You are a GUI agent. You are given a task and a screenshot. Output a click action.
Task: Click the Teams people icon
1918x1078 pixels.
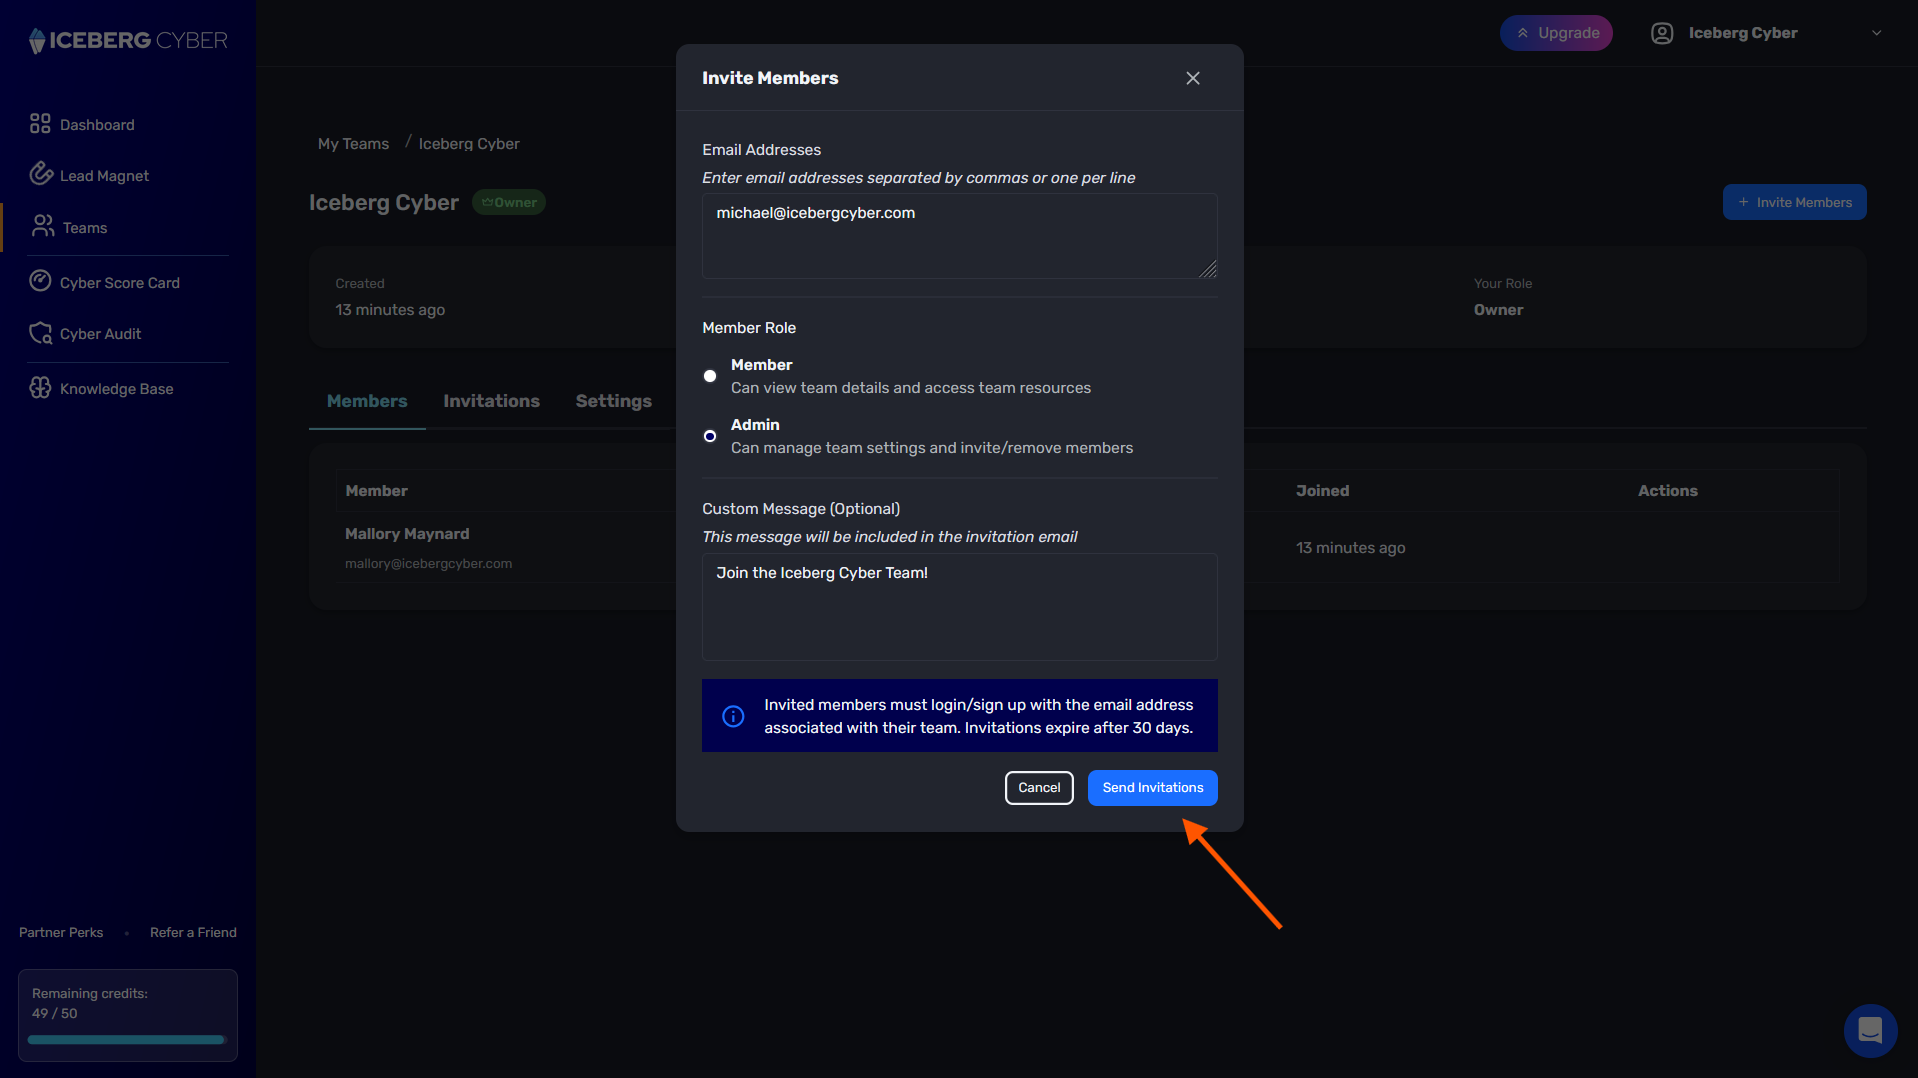point(43,226)
